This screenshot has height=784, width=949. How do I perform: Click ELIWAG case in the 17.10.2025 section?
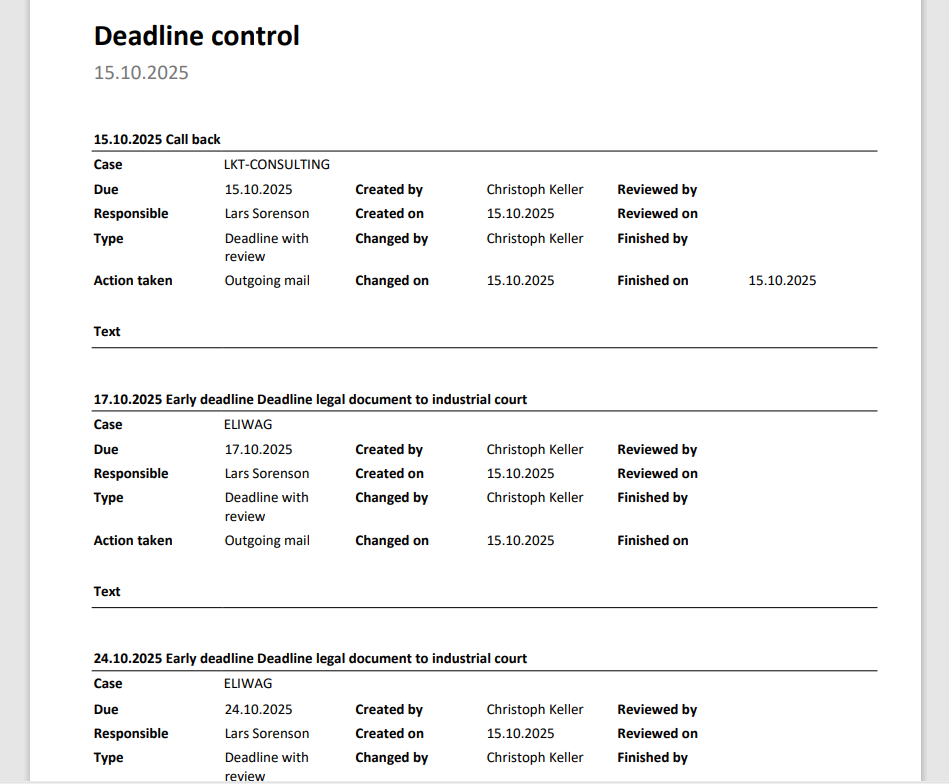(x=248, y=425)
